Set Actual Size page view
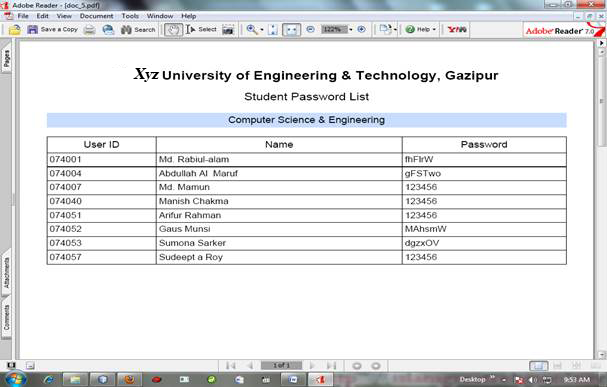The width and height of the screenshot is (607, 387). point(273,30)
